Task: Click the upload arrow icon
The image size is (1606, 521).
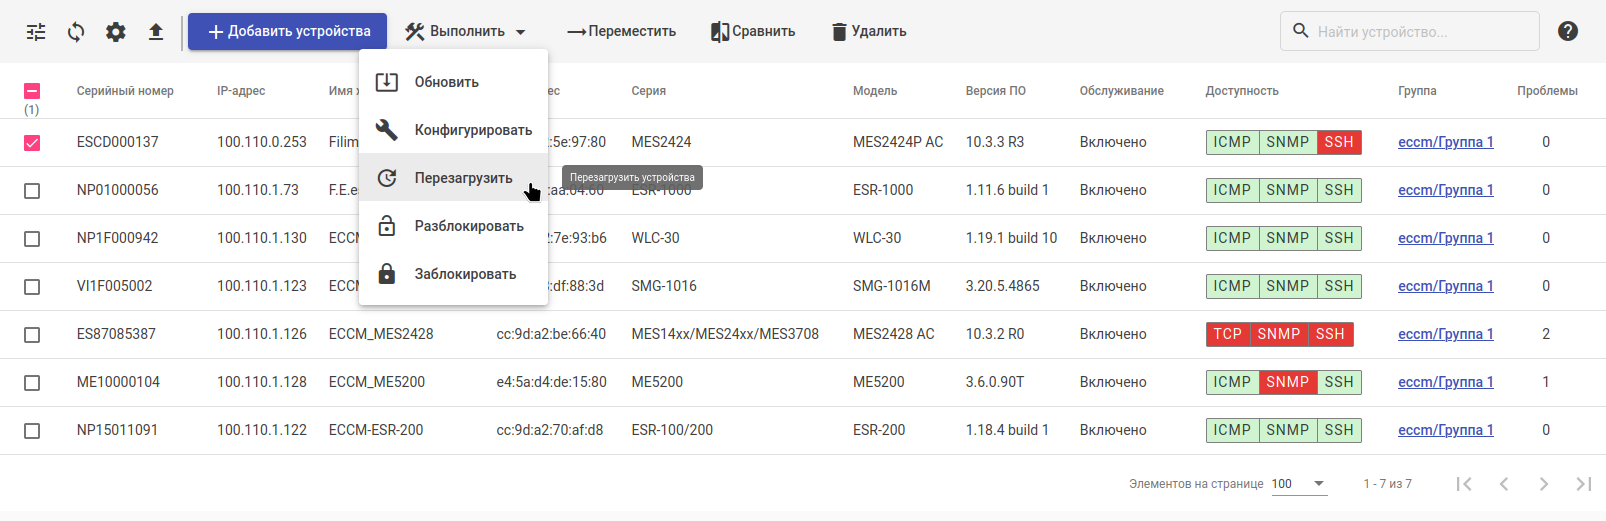Action: click(x=156, y=32)
